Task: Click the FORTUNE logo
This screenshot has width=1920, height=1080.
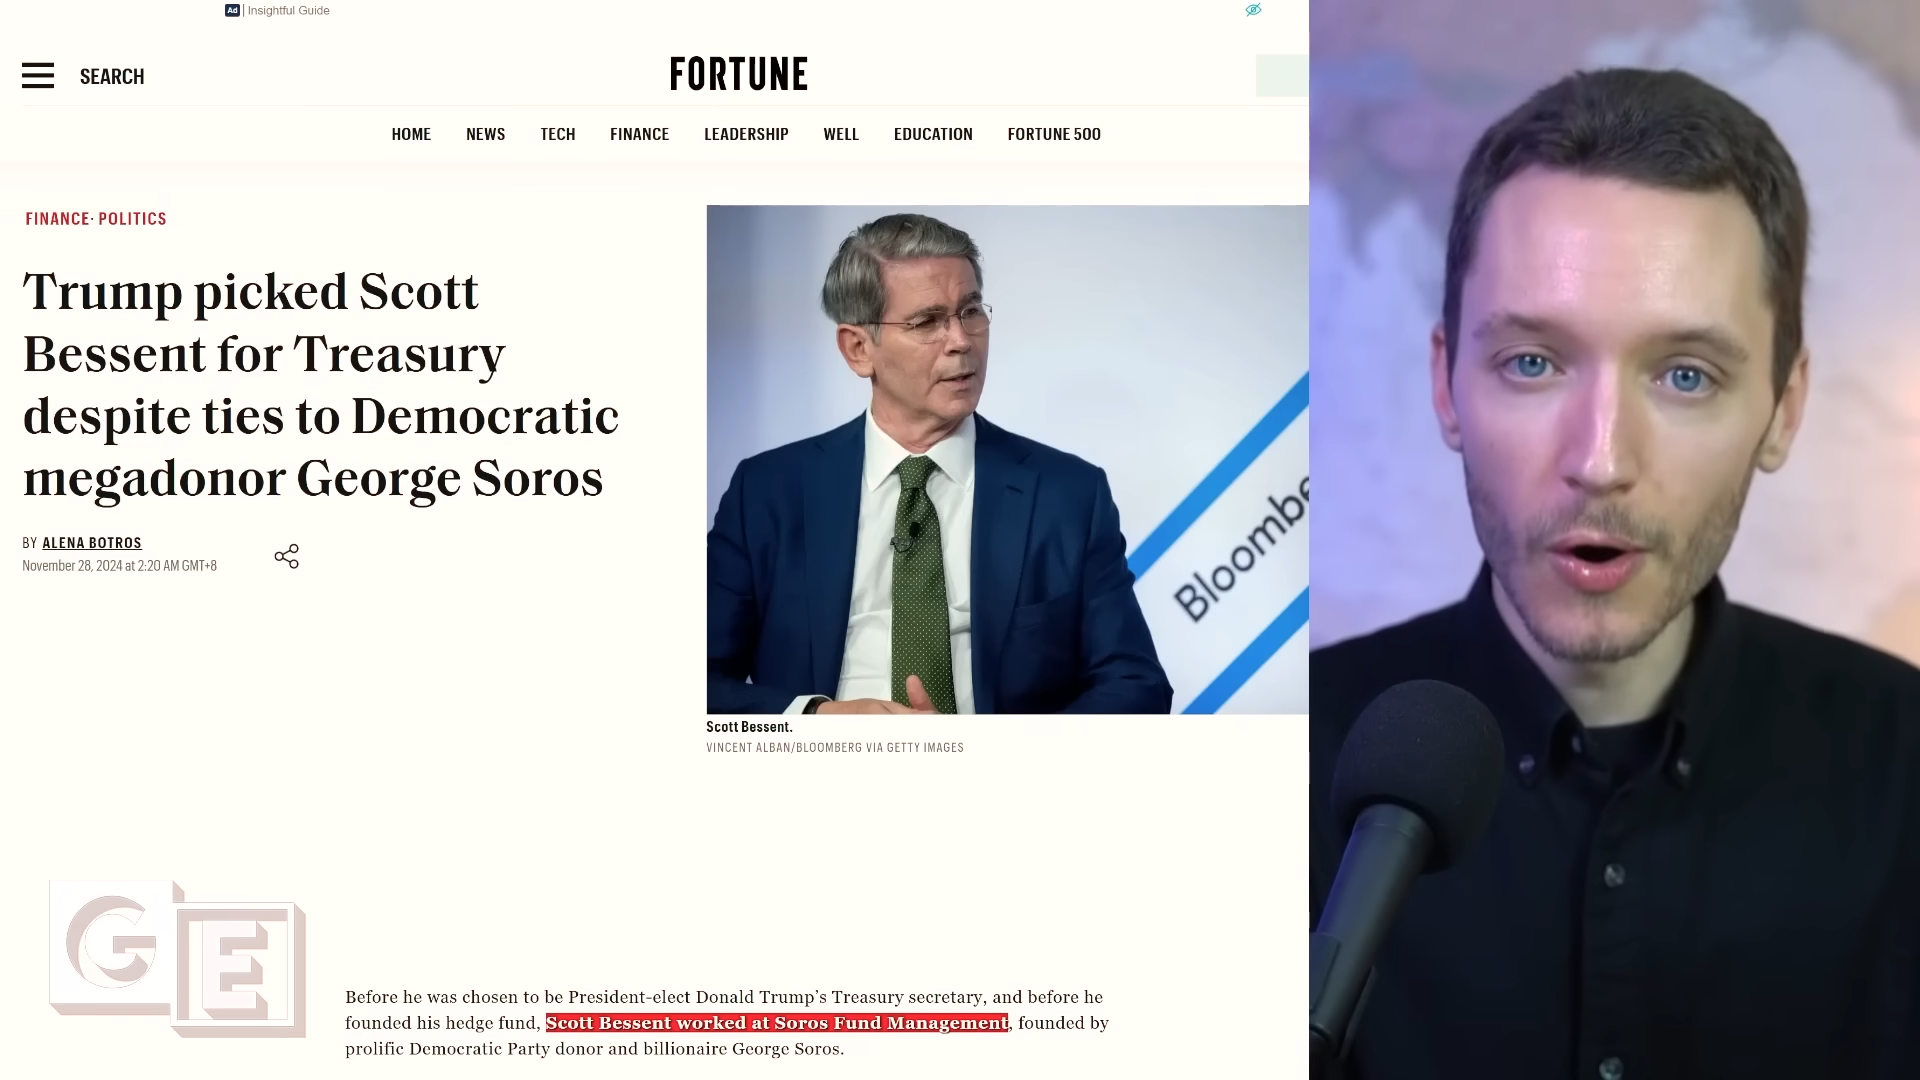Action: pos(739,74)
